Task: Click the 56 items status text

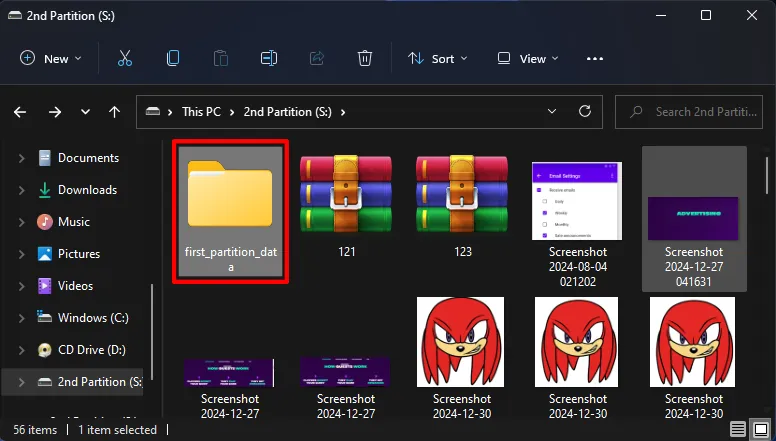Action: tap(35, 430)
